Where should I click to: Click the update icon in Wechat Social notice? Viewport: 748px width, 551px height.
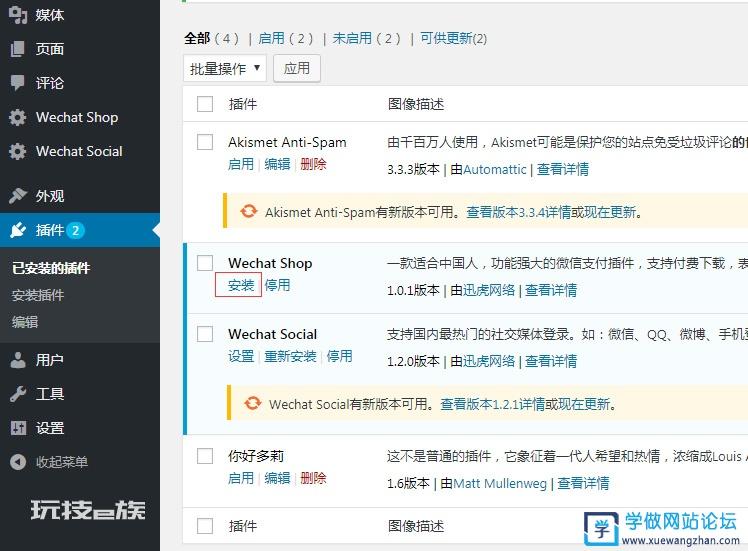click(252, 404)
